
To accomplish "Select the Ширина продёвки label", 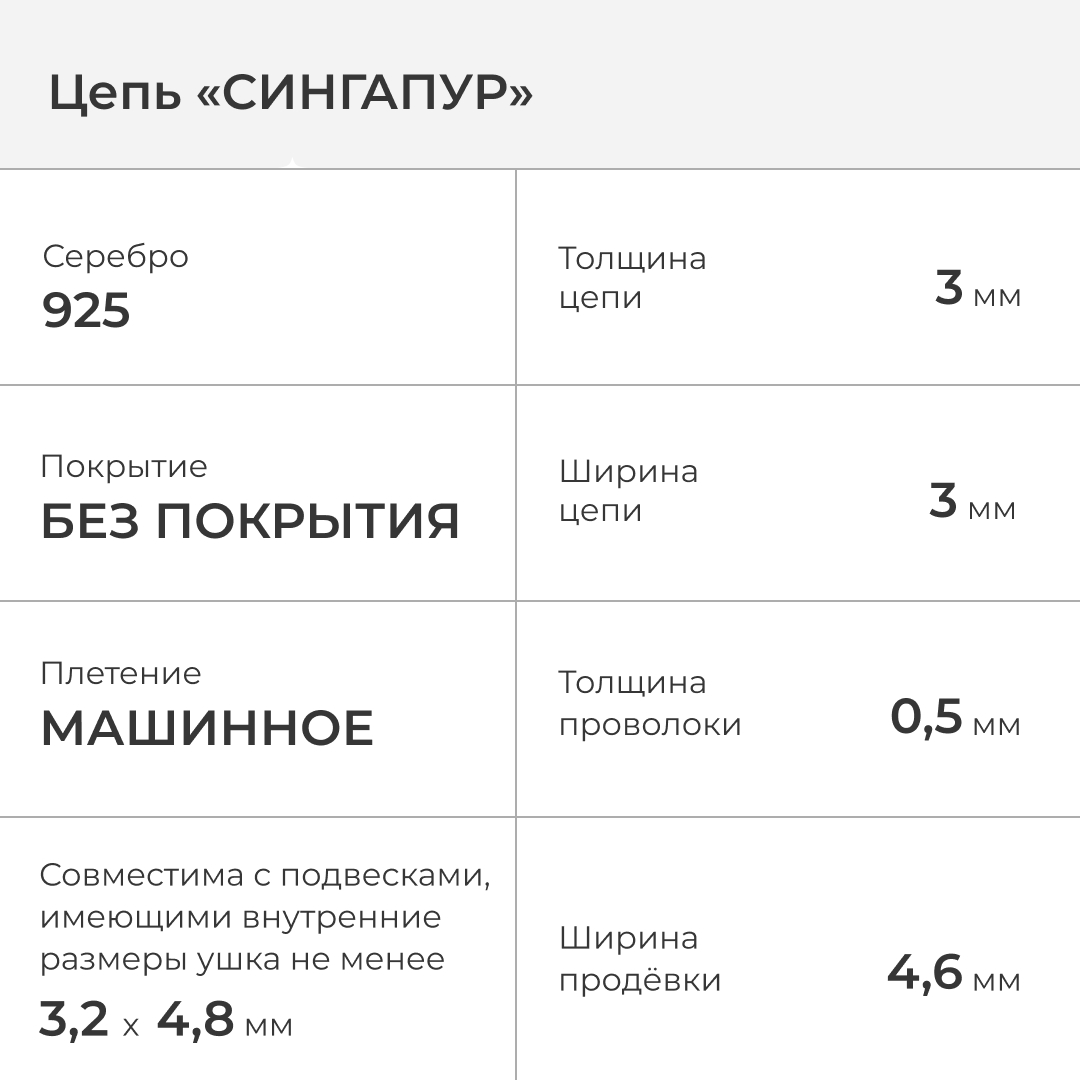I will point(639,959).
